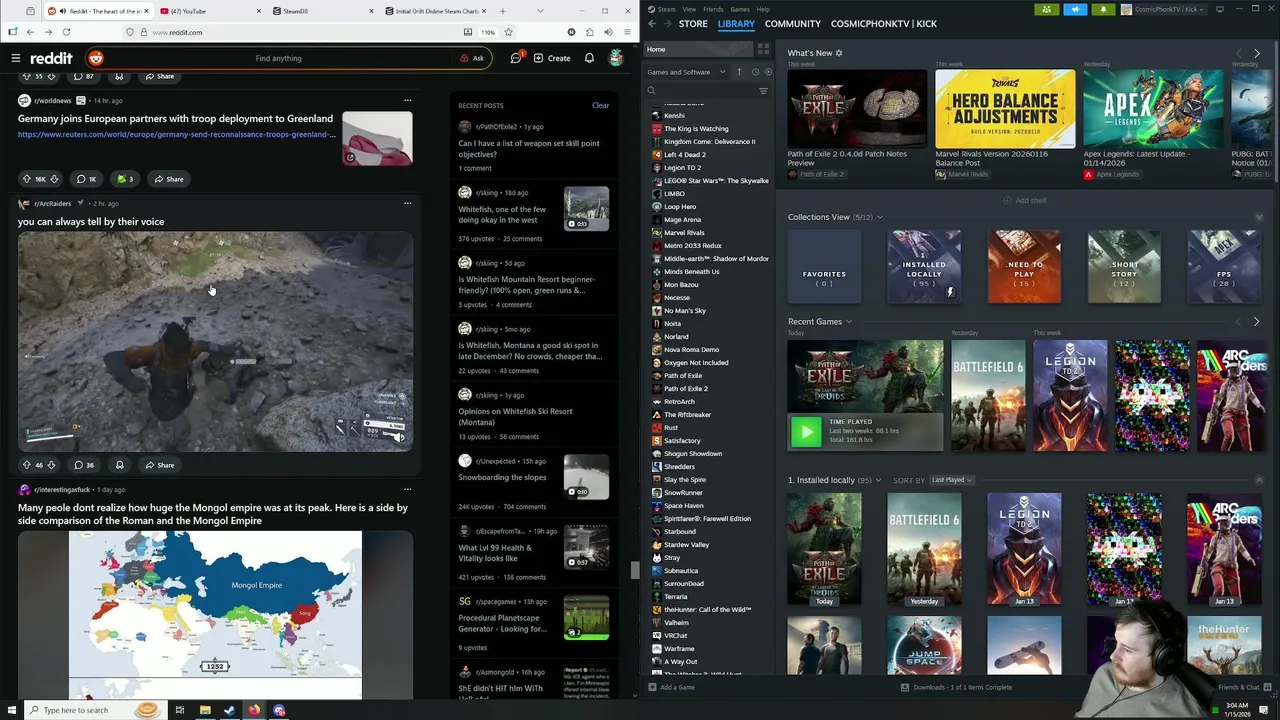Play Path of Exile 2 with green button
The width and height of the screenshot is (1280, 720).
[806, 431]
